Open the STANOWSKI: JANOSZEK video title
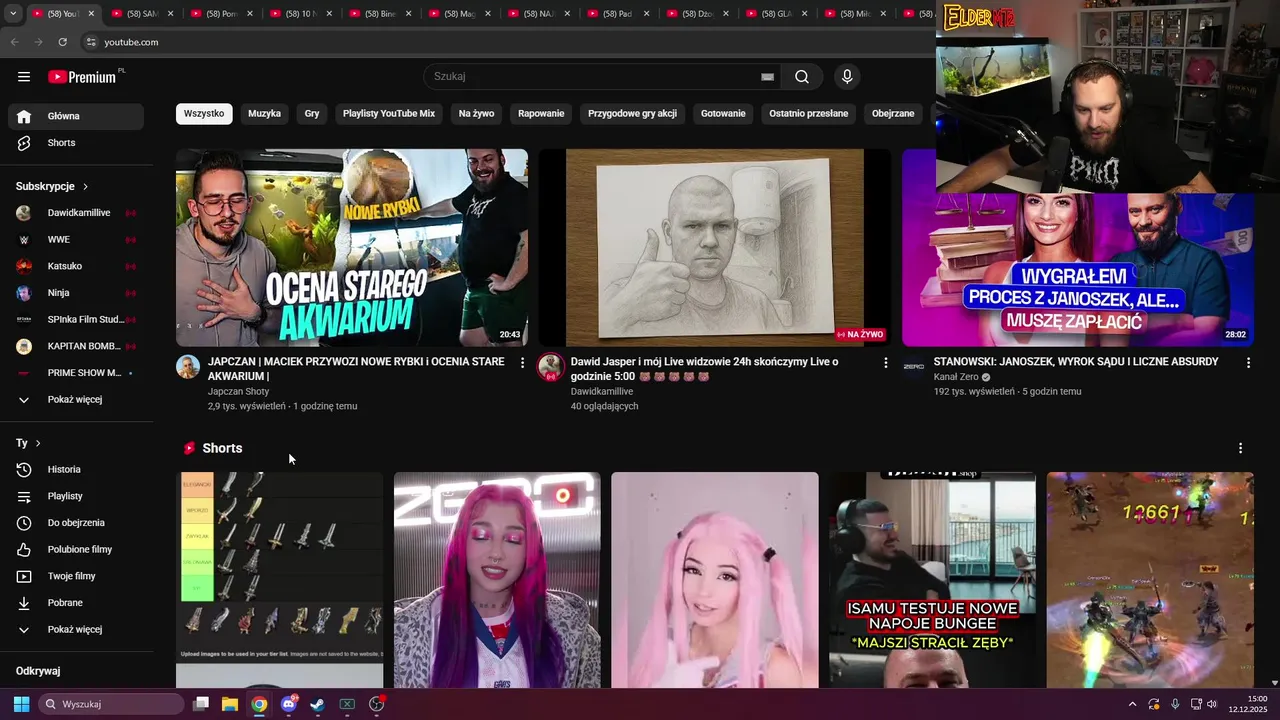This screenshot has height=720, width=1280. click(1076, 362)
